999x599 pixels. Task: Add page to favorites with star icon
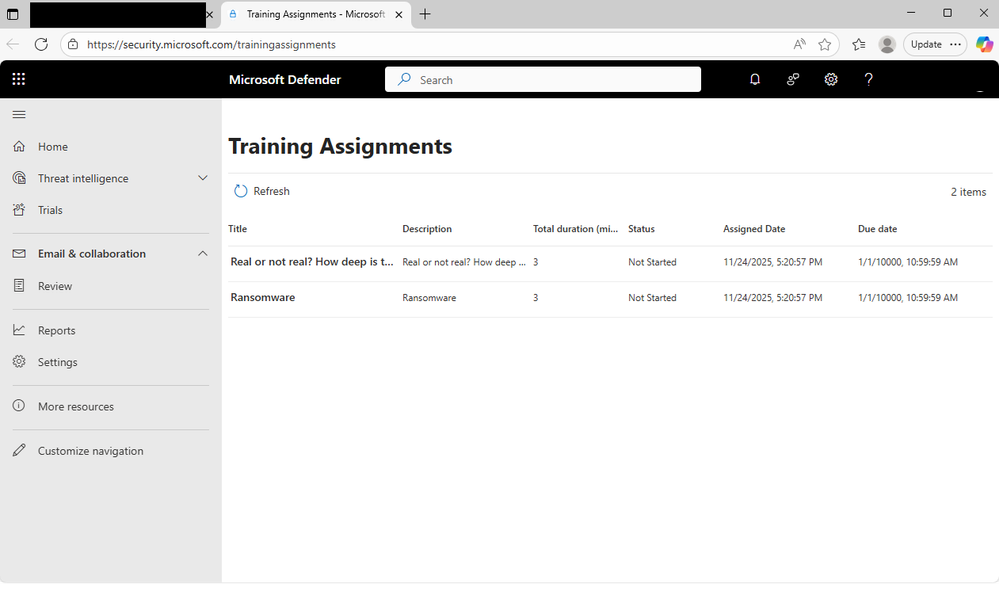point(824,44)
